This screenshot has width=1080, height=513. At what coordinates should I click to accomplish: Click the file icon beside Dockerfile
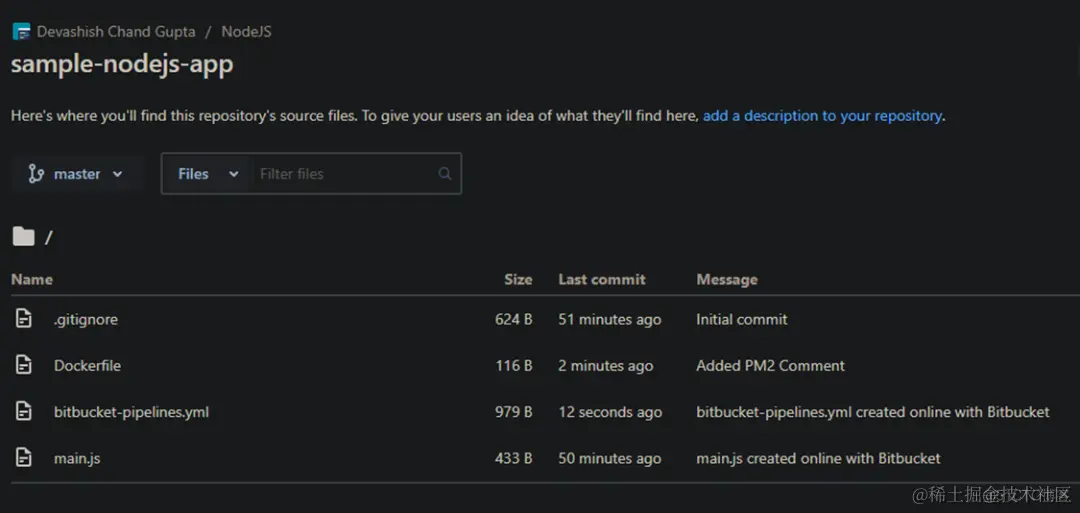point(24,365)
